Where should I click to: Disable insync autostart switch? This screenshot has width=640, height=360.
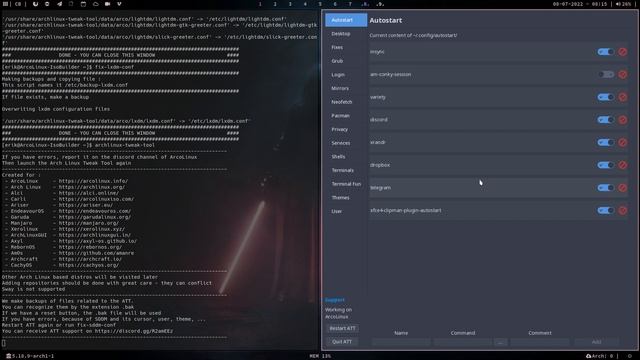pos(606,52)
